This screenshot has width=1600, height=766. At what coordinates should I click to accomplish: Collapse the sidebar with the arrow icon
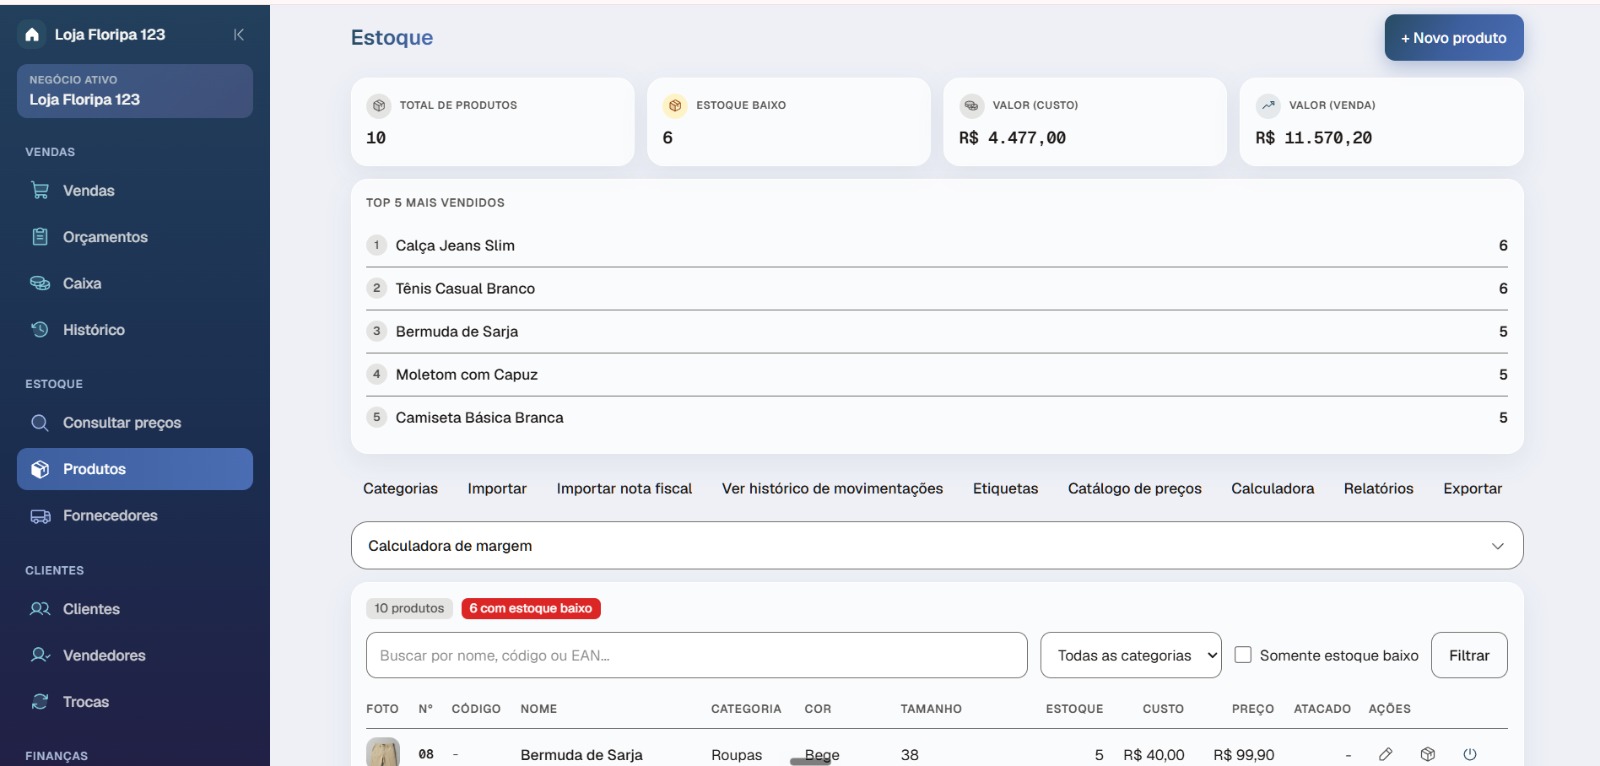pos(238,35)
